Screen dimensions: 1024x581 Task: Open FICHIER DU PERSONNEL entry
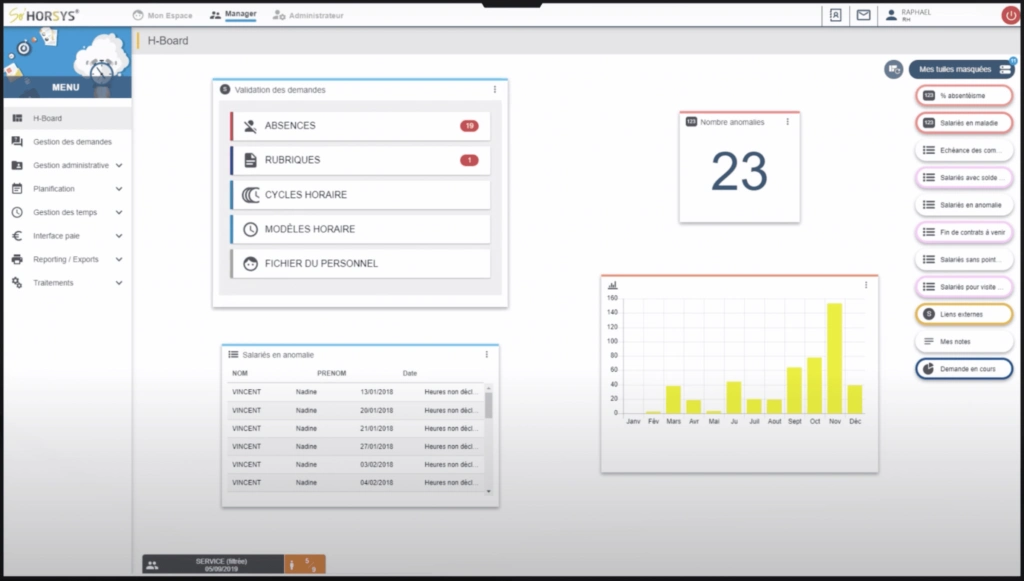pyautogui.click(x=360, y=264)
